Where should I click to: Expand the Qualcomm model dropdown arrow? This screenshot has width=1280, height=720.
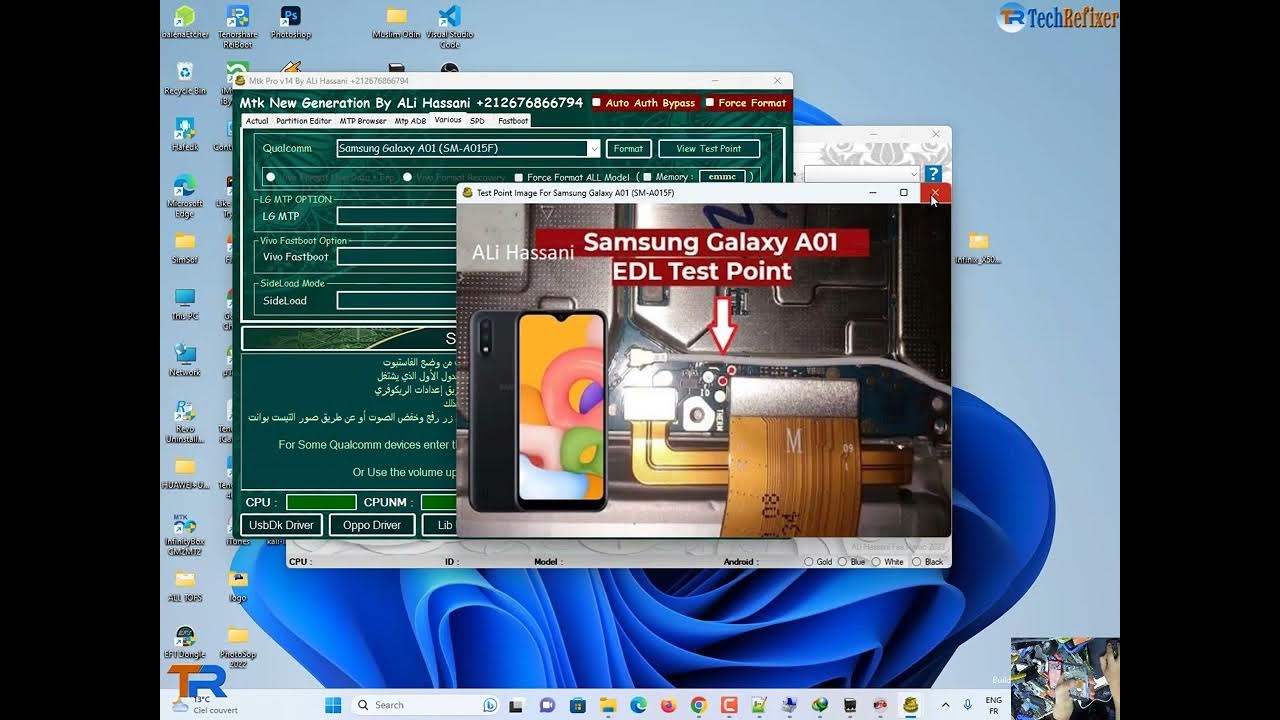tap(593, 148)
